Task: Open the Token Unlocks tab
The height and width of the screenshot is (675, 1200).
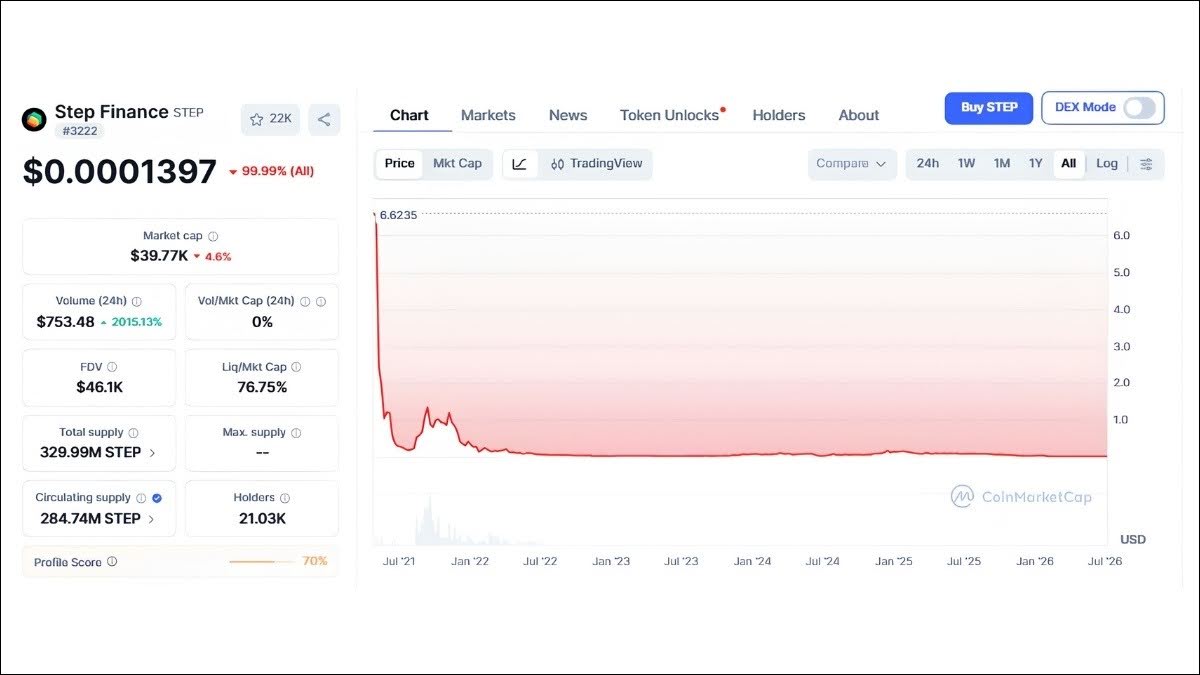Action: [670, 116]
